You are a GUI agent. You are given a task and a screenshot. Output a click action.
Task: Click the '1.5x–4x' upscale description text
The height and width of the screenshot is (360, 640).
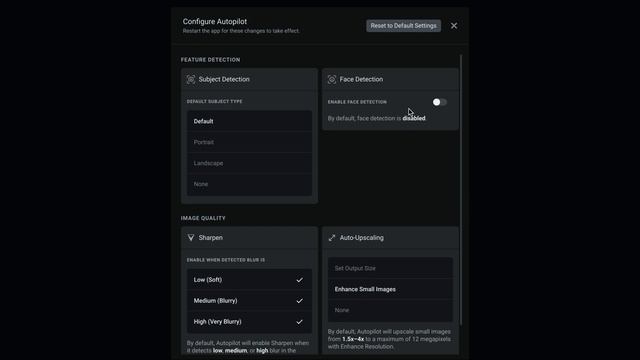tap(389, 339)
